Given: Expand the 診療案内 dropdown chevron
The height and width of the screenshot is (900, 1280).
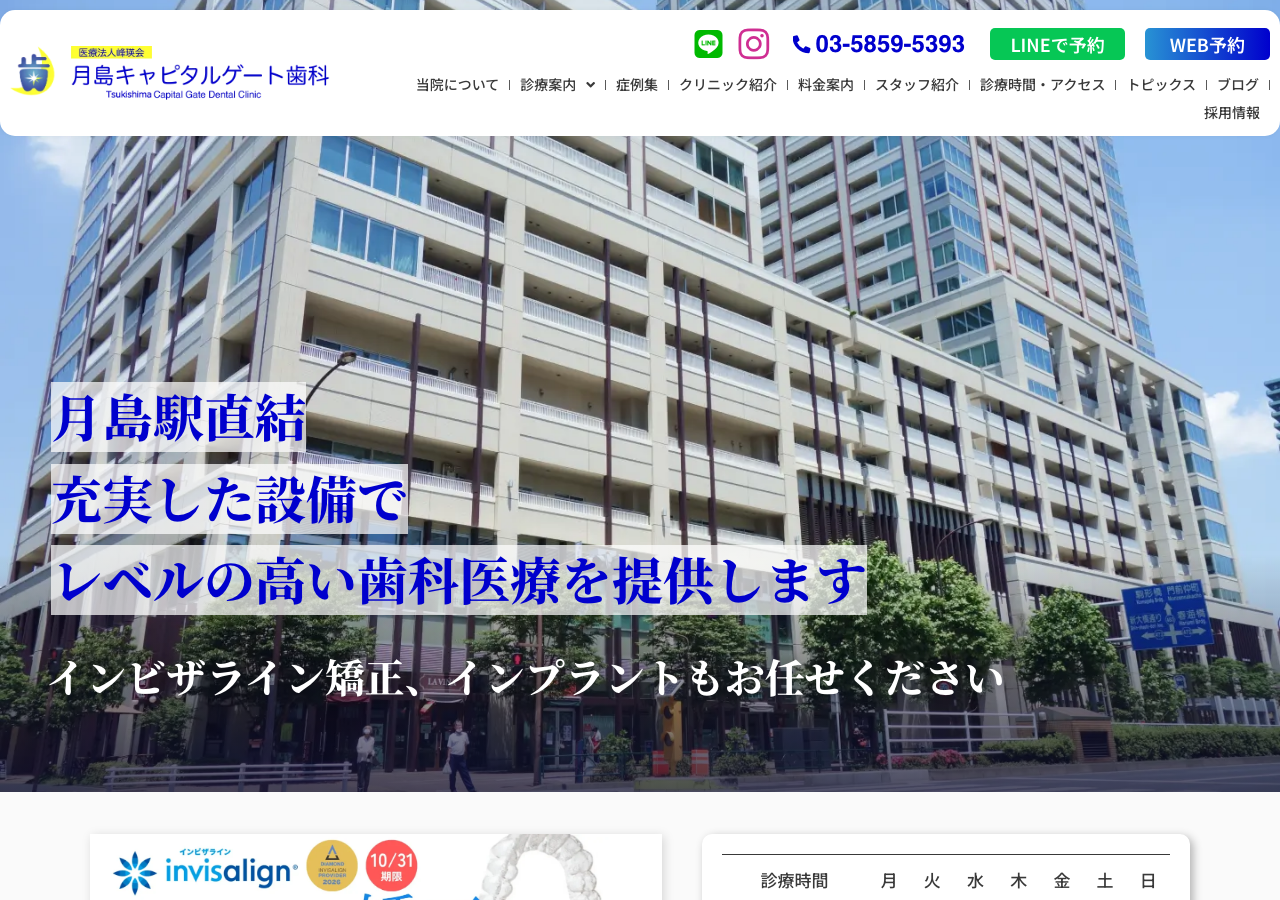Looking at the screenshot, I should pos(590,85).
